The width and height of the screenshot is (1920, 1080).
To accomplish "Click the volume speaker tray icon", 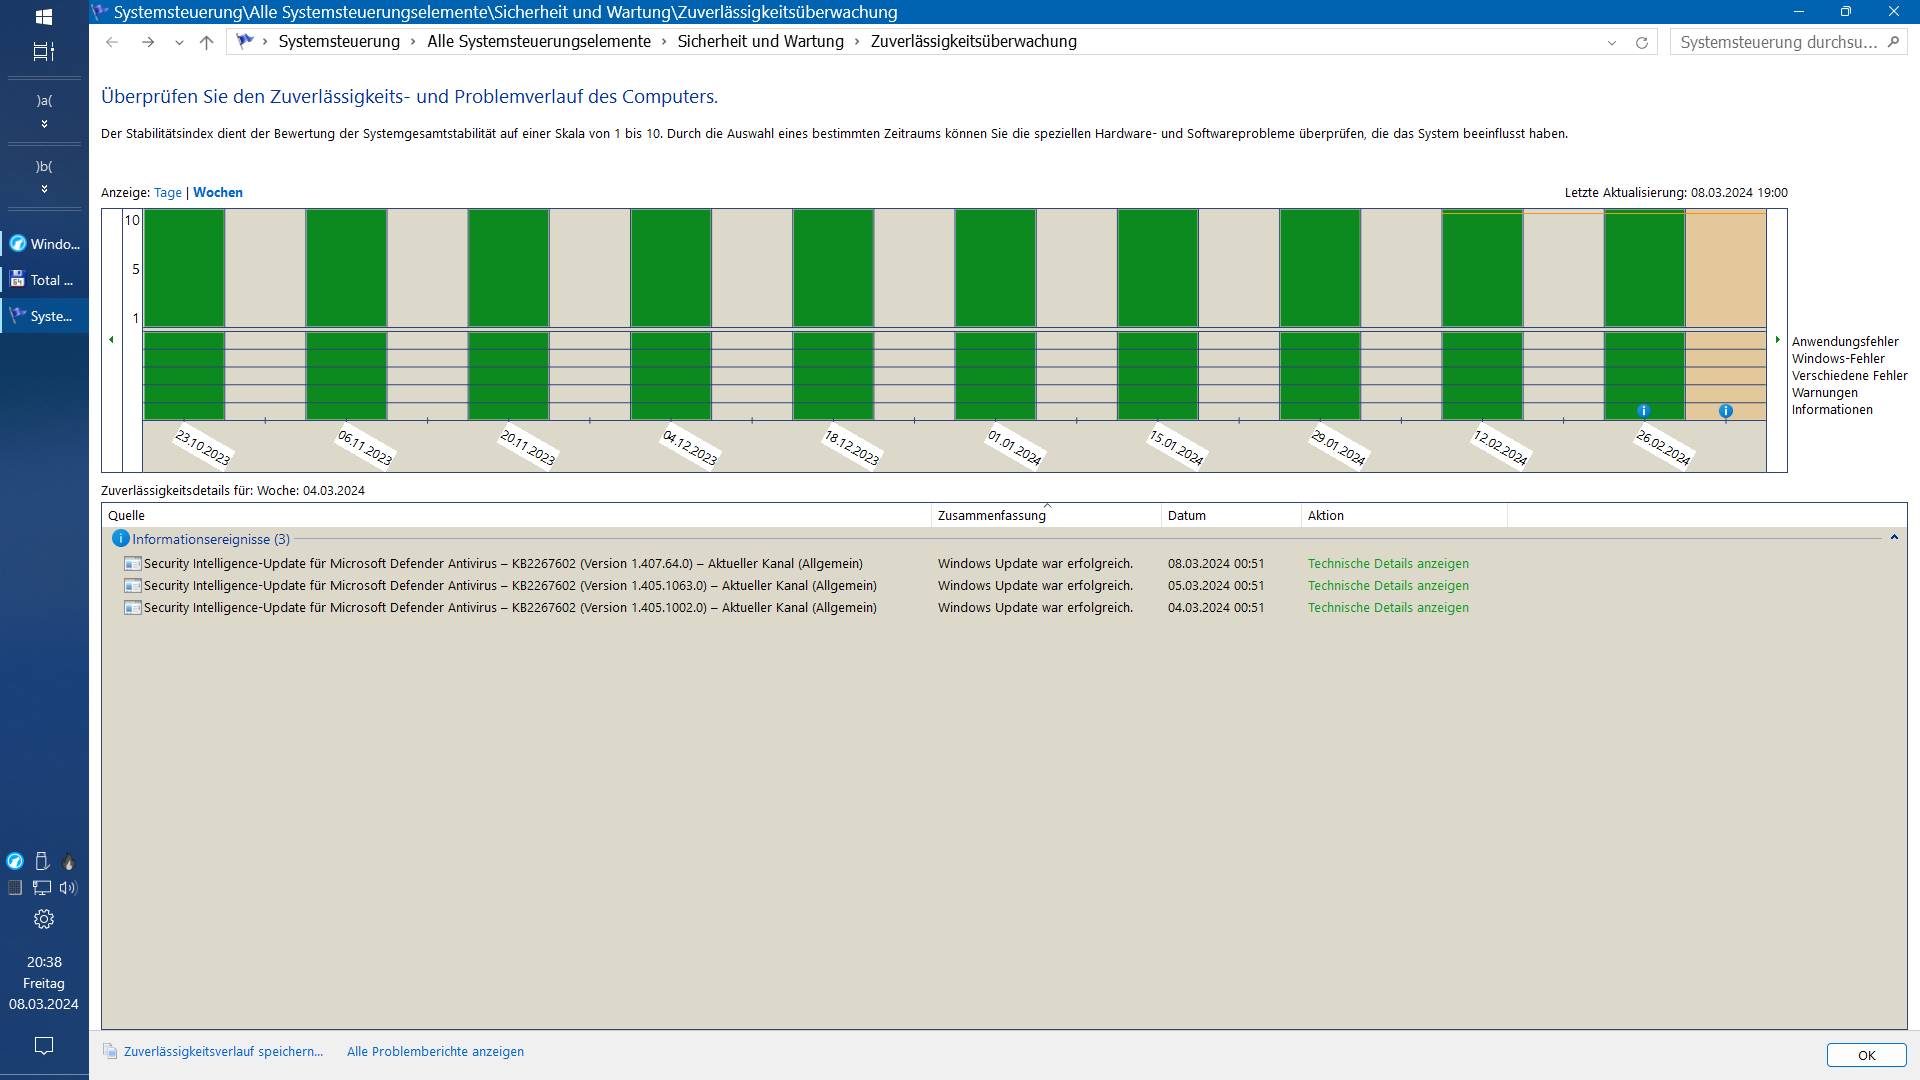I will (68, 888).
